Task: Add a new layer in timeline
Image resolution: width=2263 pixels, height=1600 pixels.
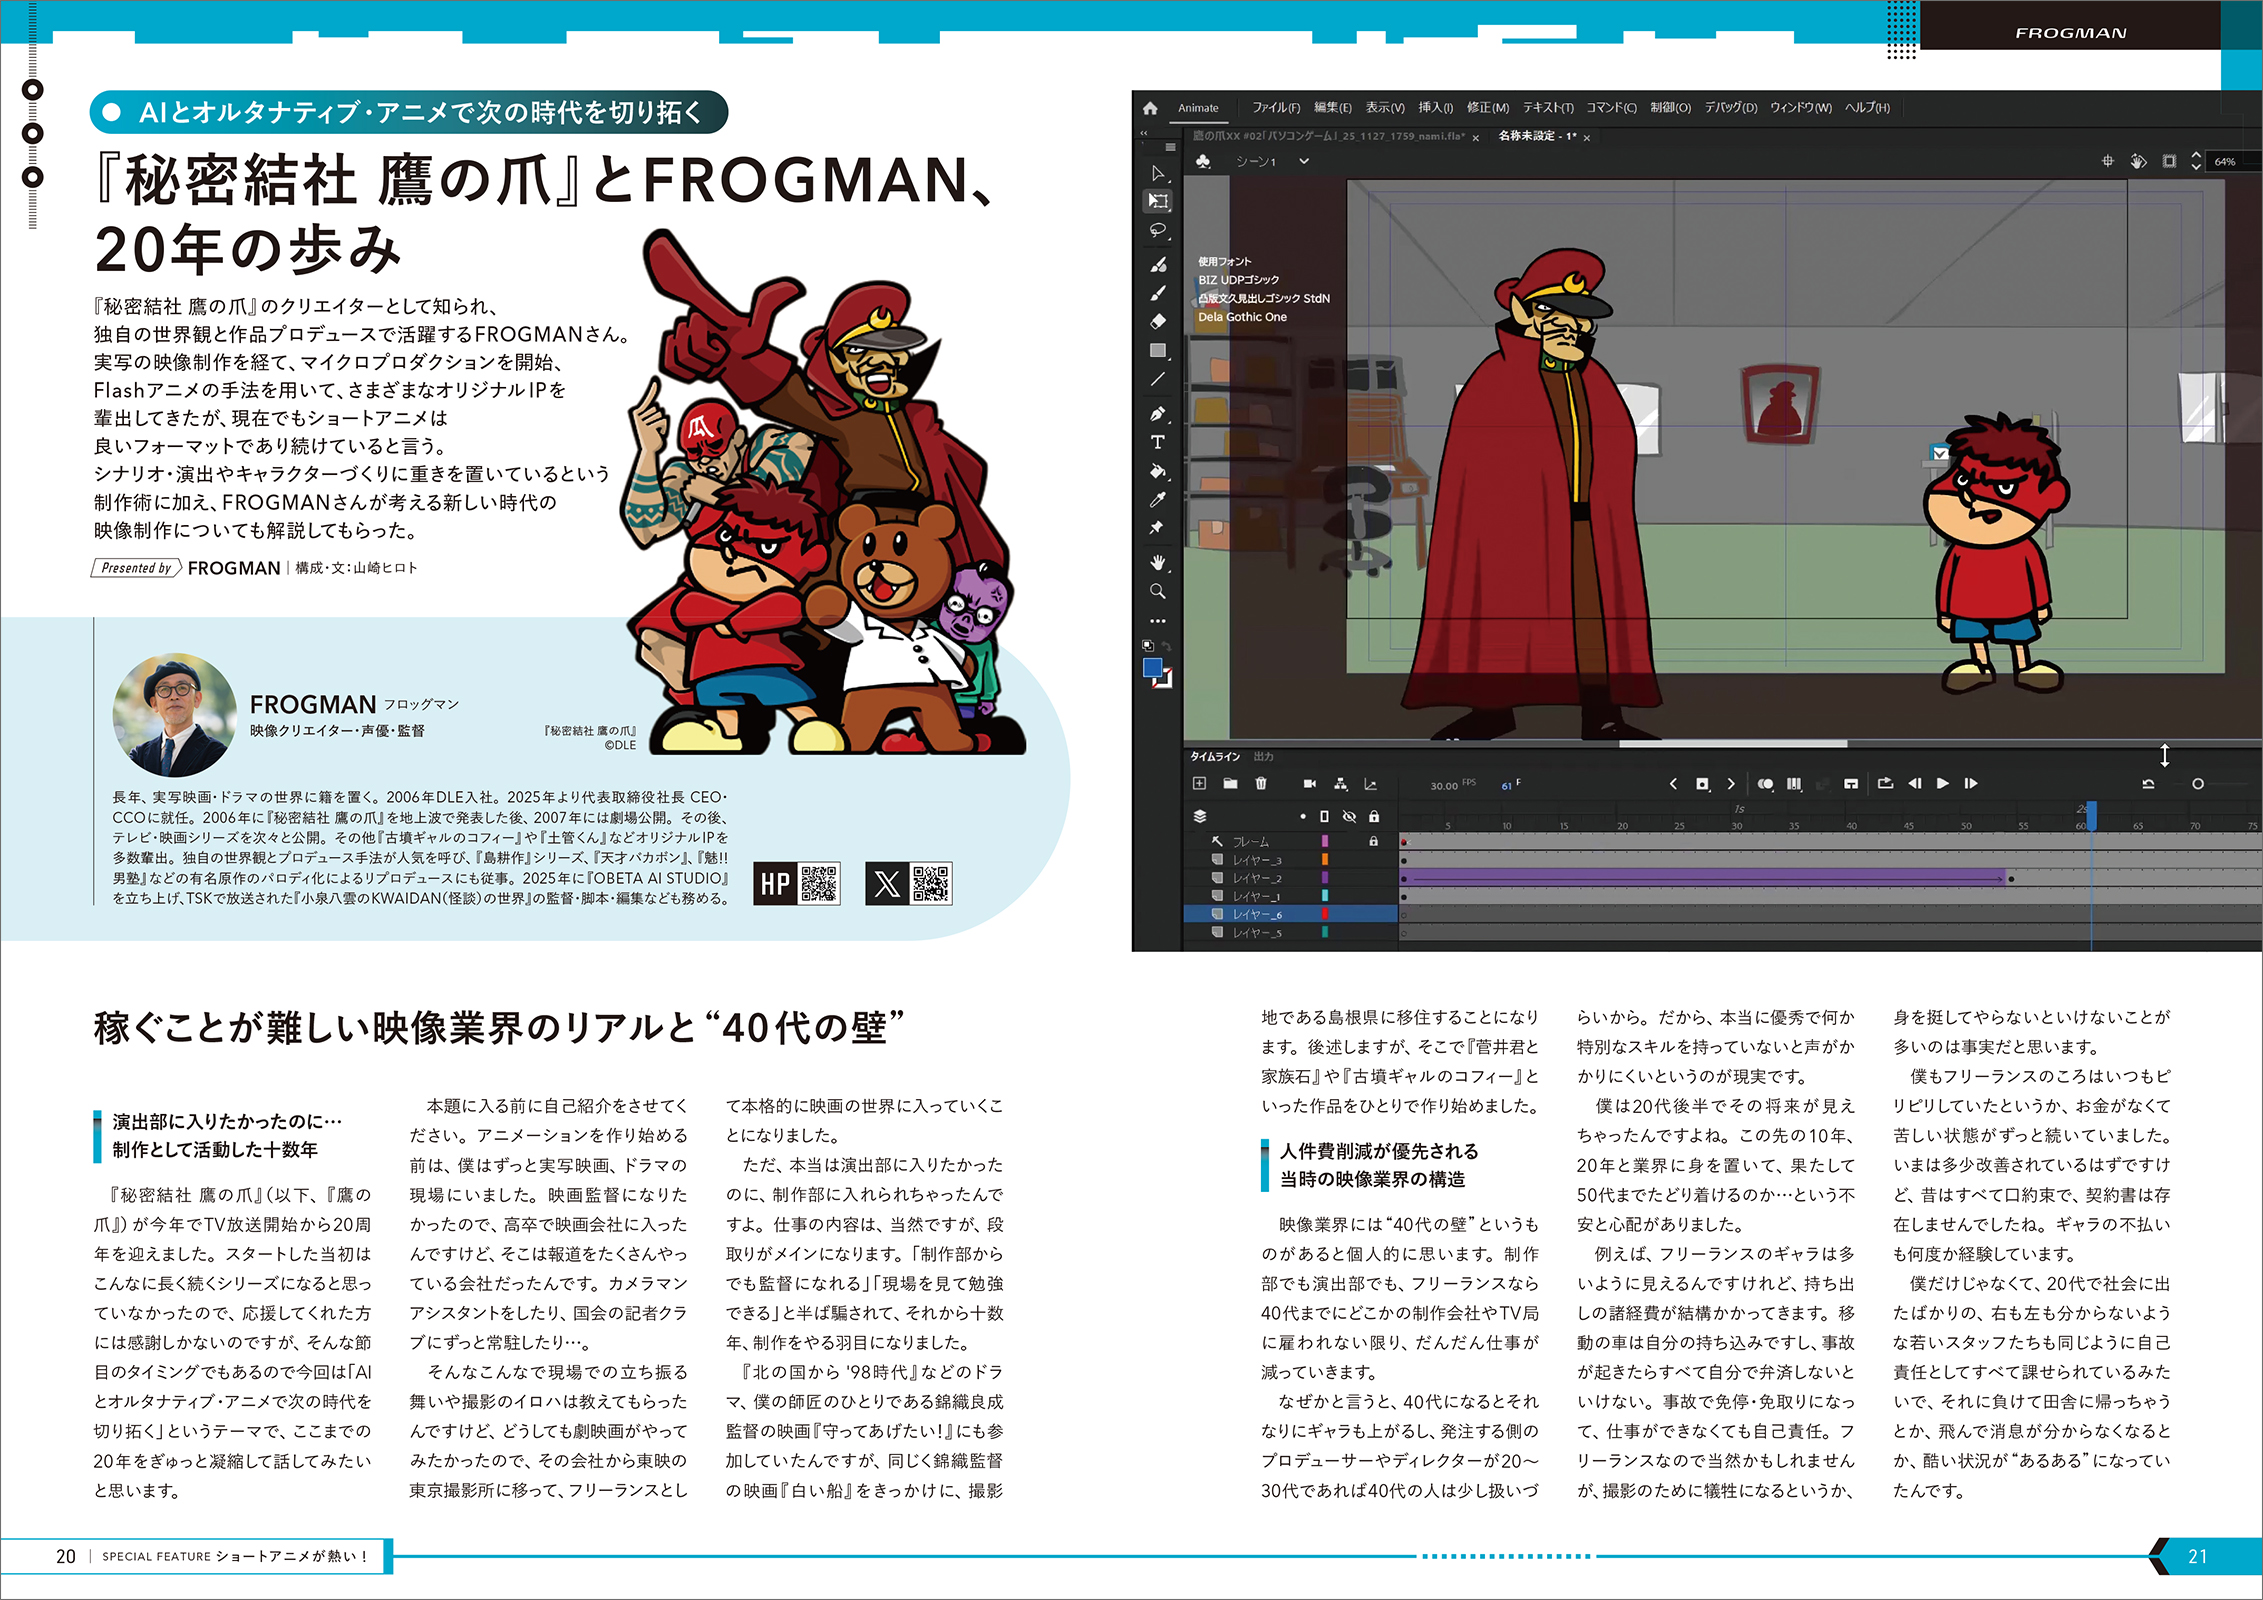Action: pos(1199,783)
